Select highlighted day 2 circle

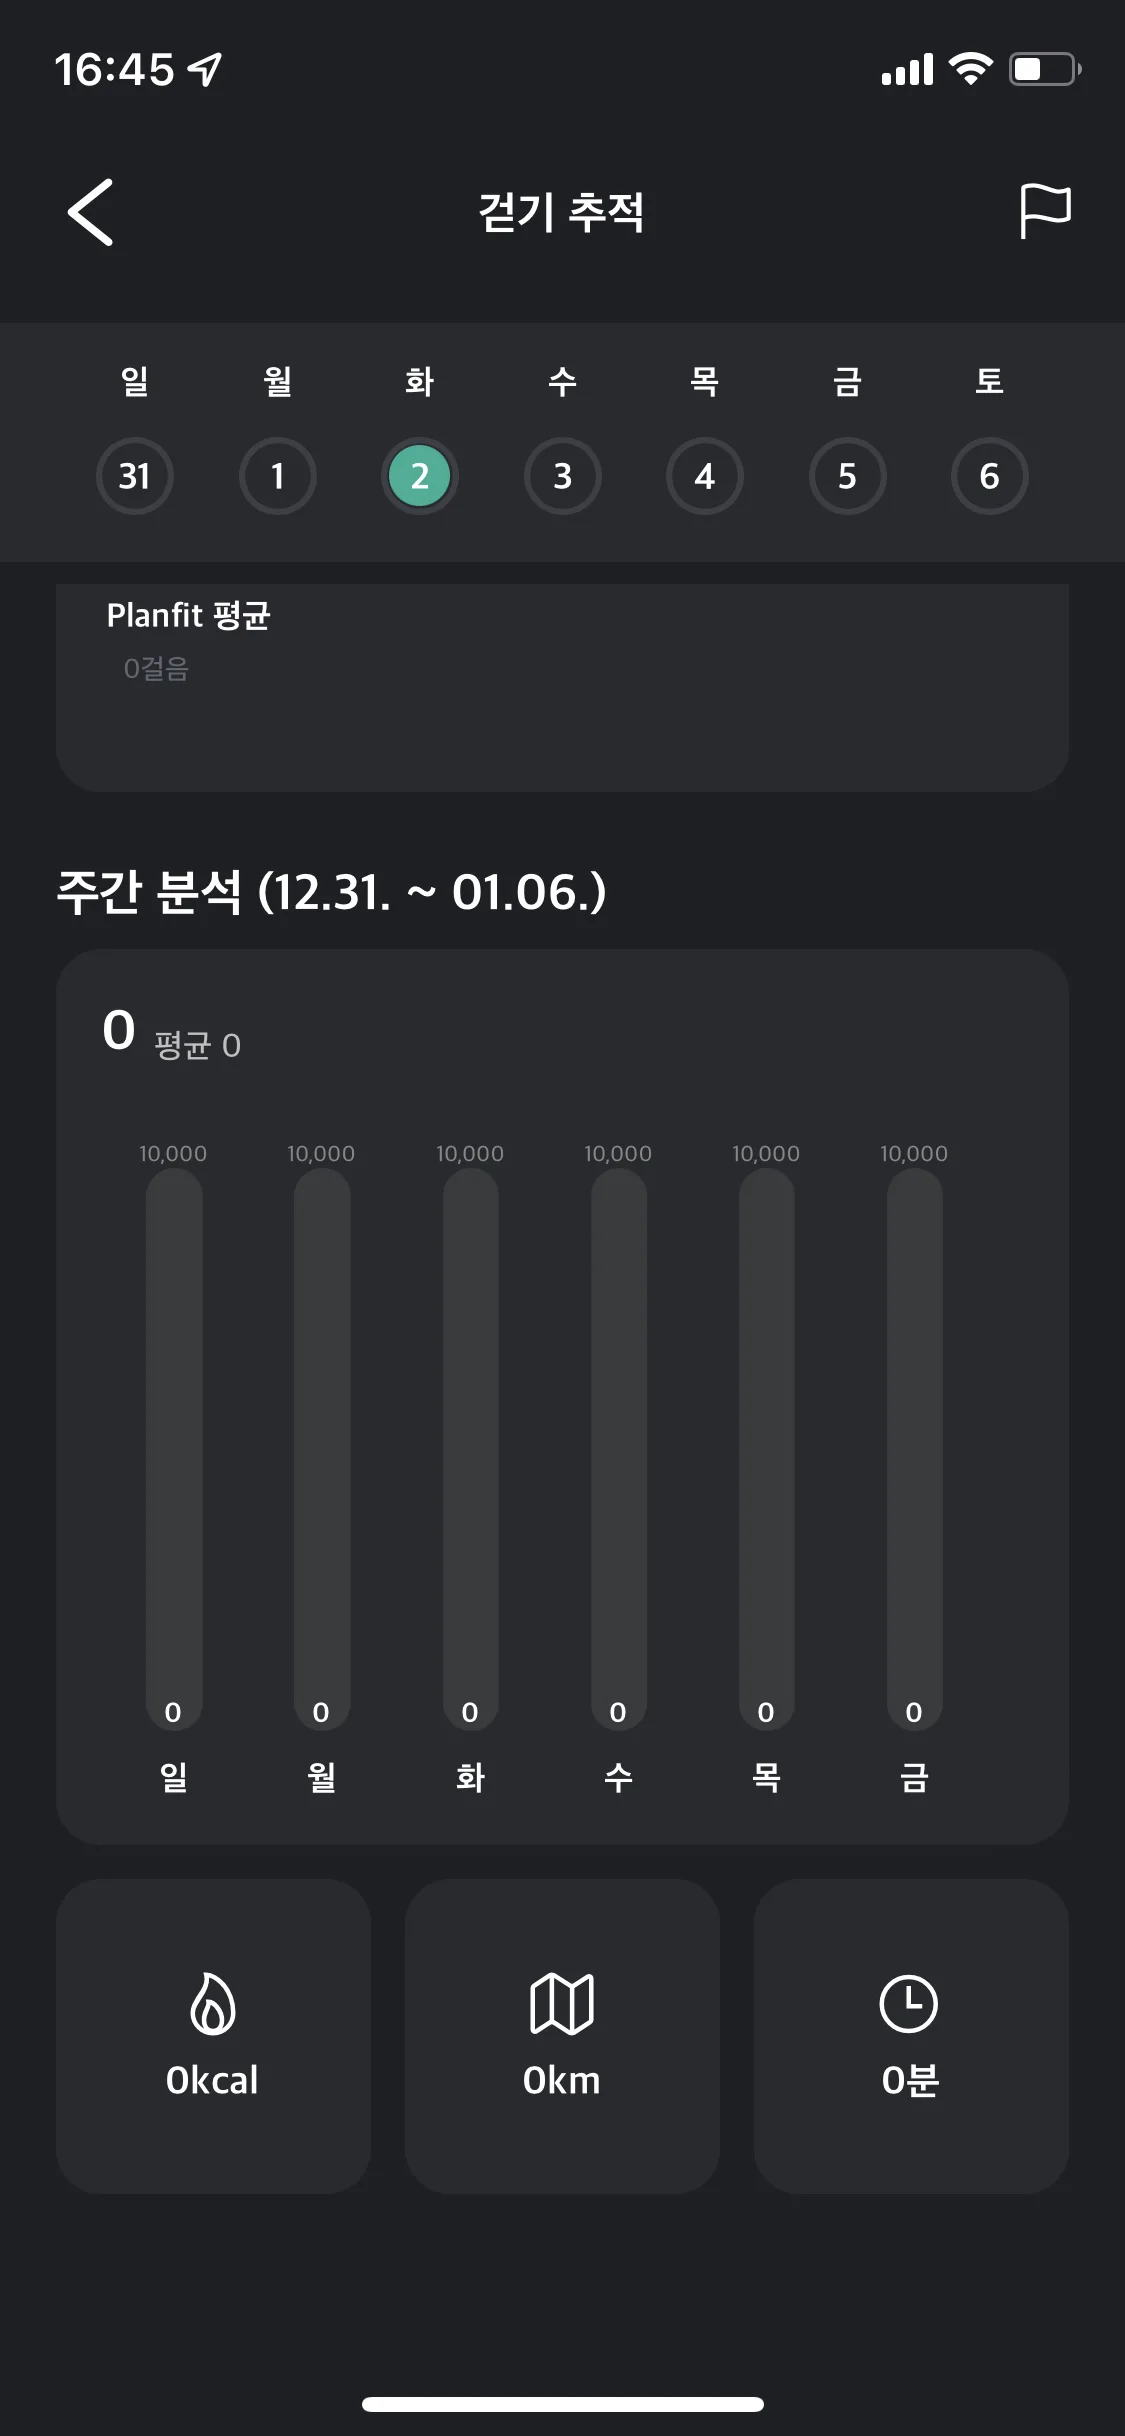pyautogui.click(x=420, y=476)
